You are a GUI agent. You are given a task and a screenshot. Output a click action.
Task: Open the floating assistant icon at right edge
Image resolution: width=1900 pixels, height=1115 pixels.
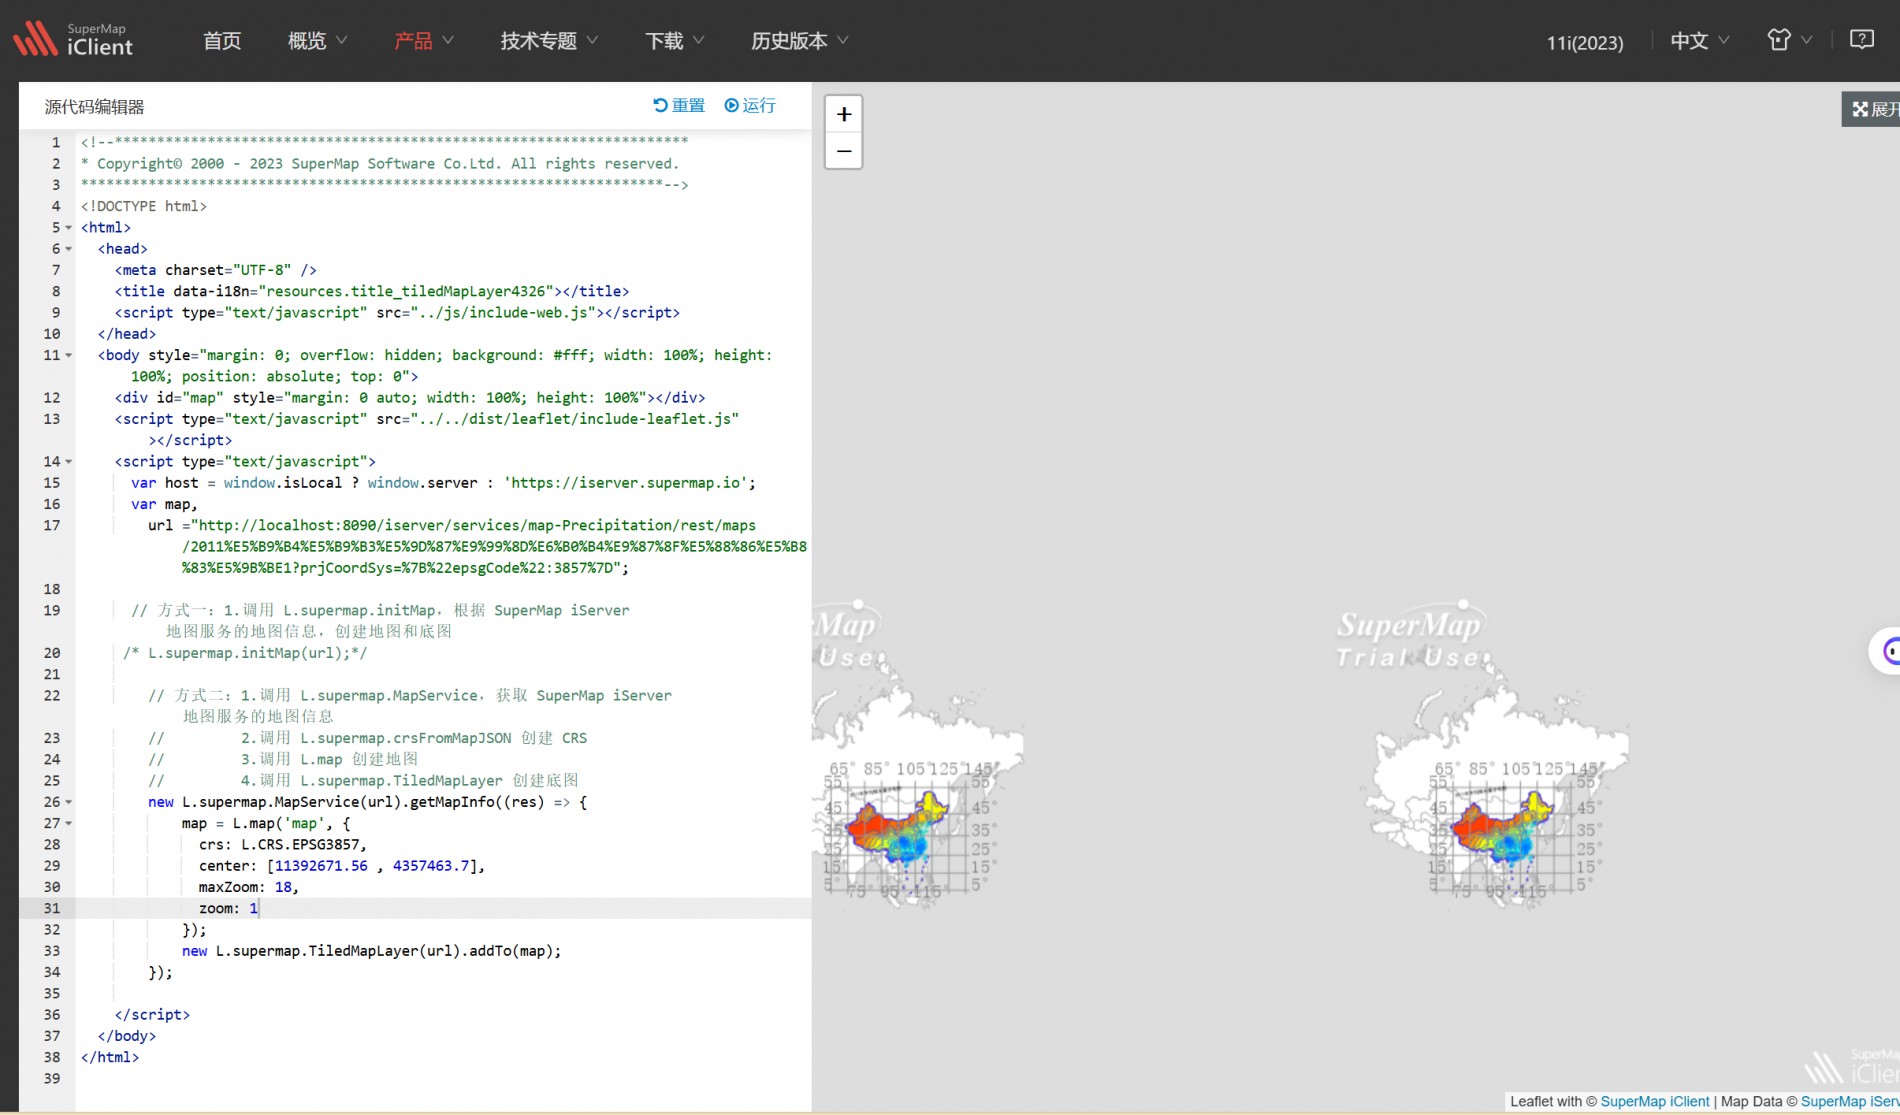[x=1887, y=652]
